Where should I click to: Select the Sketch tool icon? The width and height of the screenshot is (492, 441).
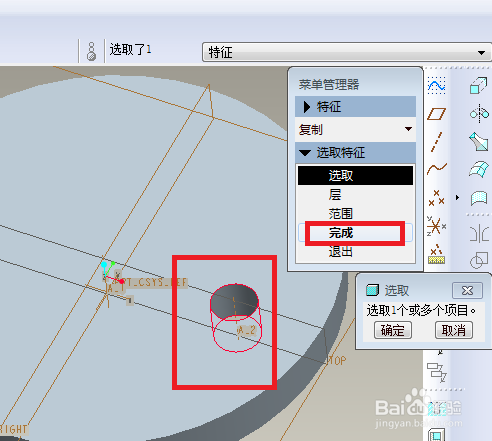coord(436,85)
